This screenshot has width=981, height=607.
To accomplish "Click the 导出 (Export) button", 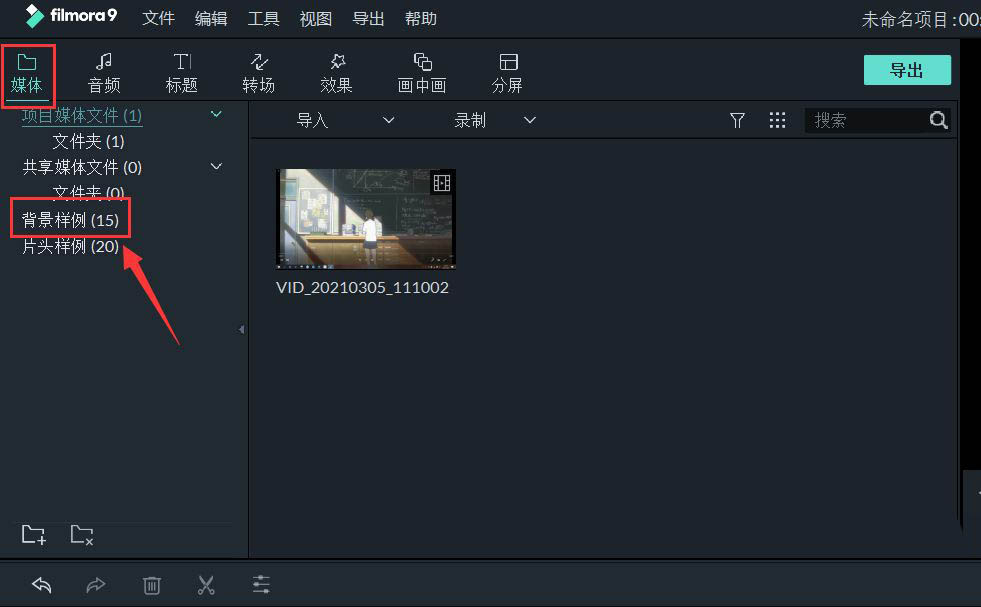I will click(x=906, y=70).
